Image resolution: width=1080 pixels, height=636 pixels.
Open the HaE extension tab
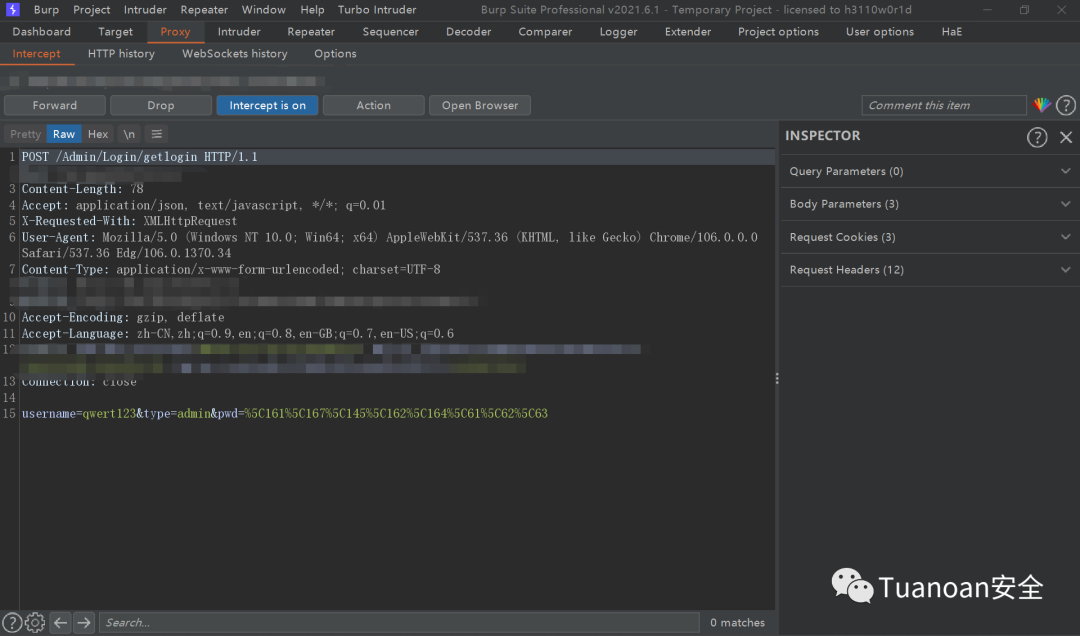952,32
